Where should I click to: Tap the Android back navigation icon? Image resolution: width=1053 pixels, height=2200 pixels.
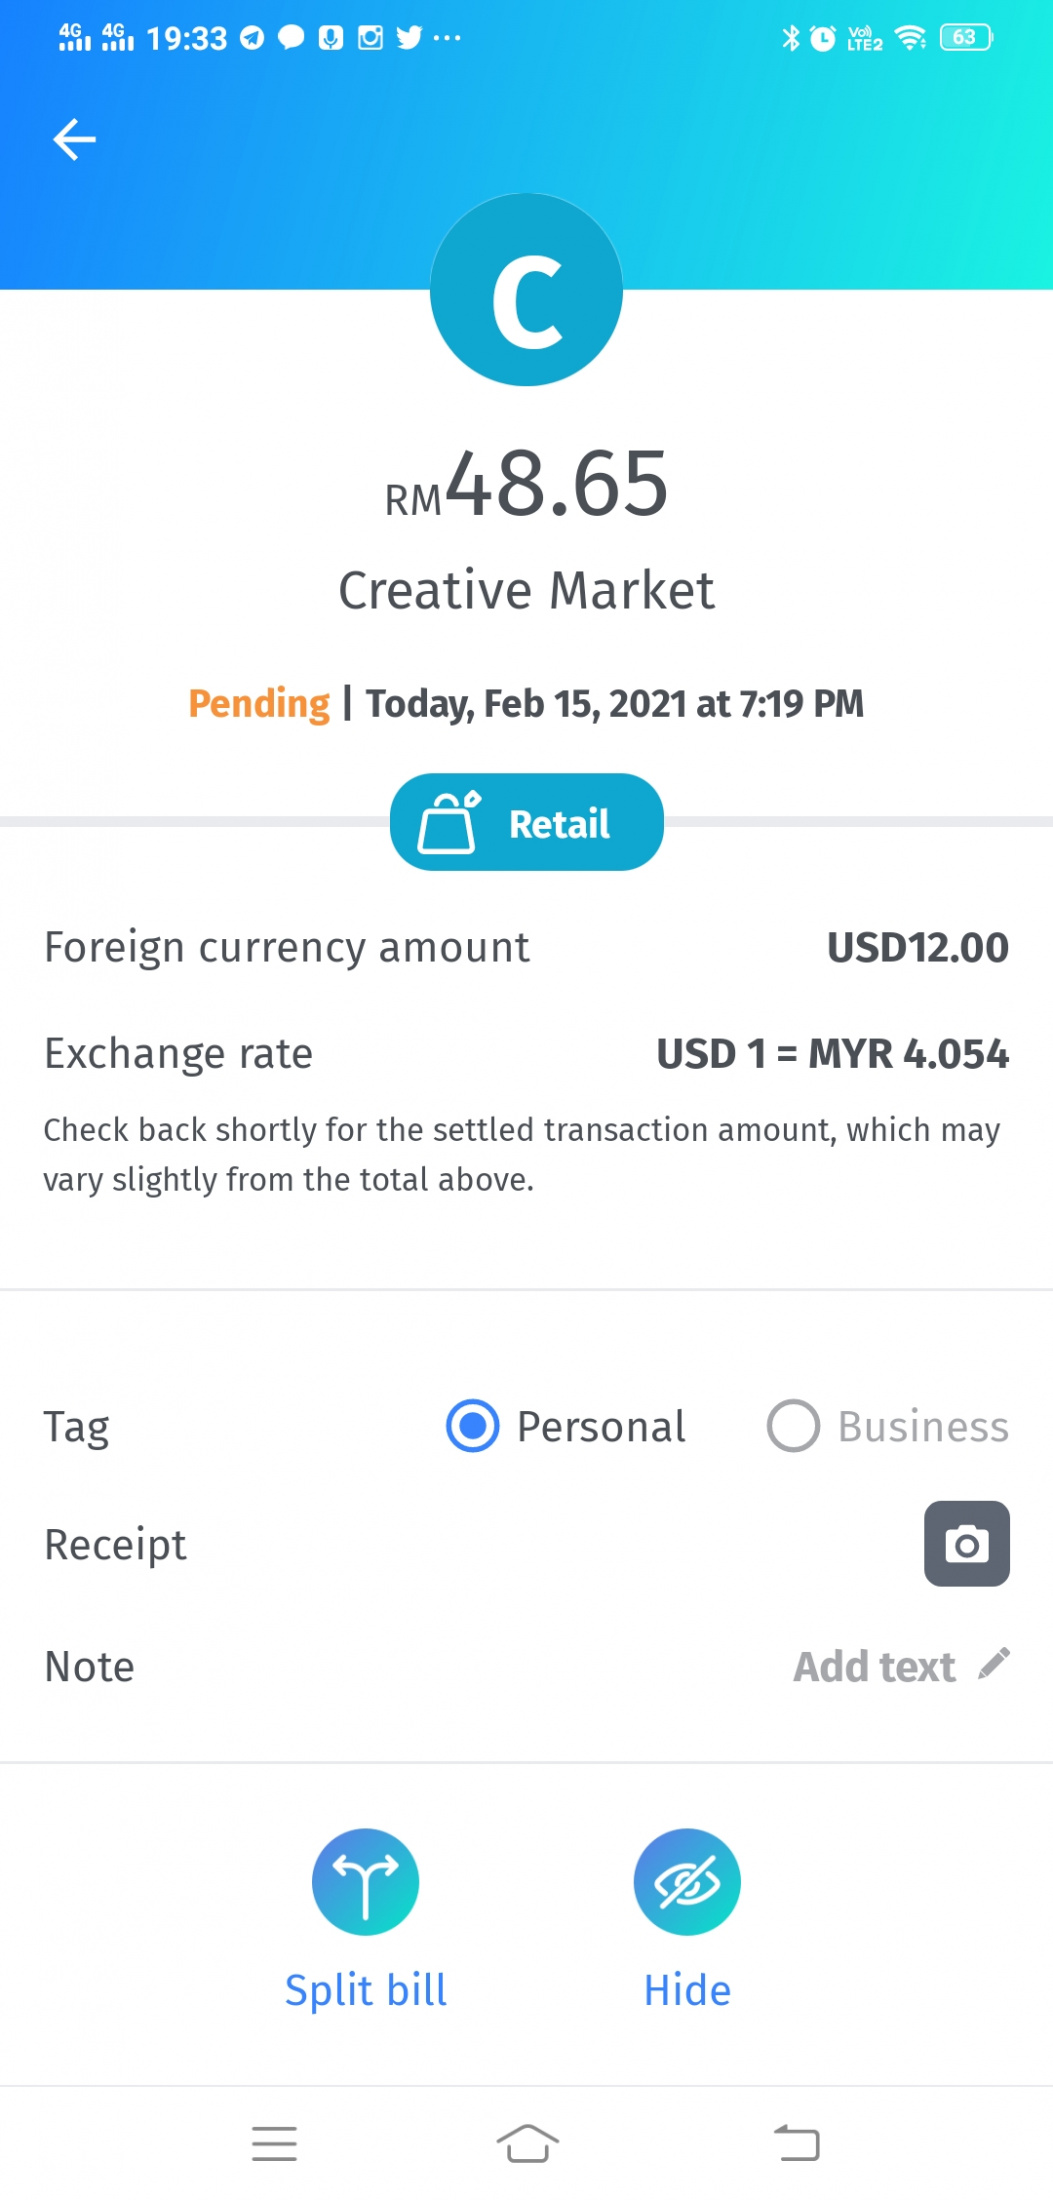[797, 2143]
